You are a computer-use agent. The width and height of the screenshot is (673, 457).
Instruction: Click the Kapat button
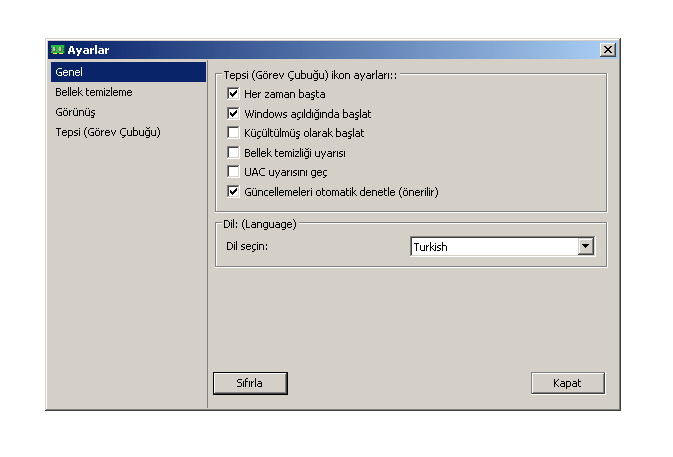567,383
